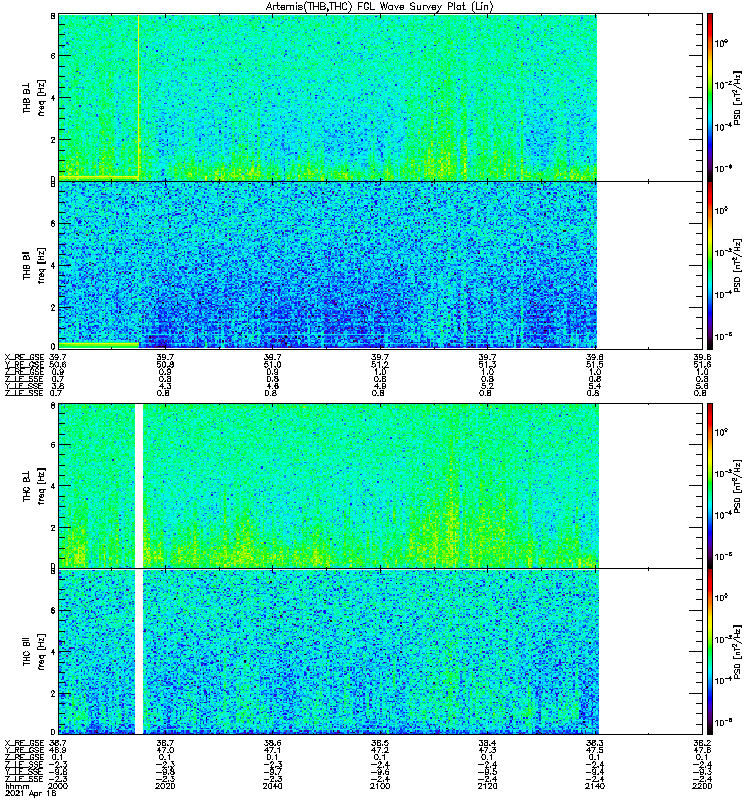Click the "2040" time tick label
This screenshot has width=750, height=800.
point(272,786)
